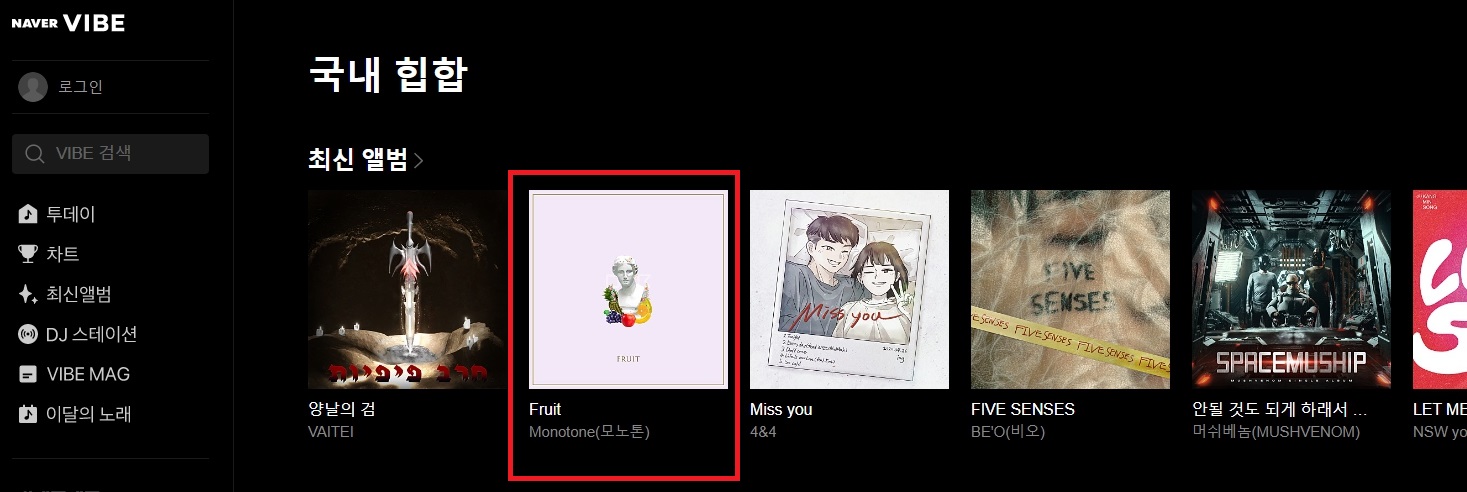Open the Fruit album cover
The width and height of the screenshot is (1467, 492).
point(628,289)
